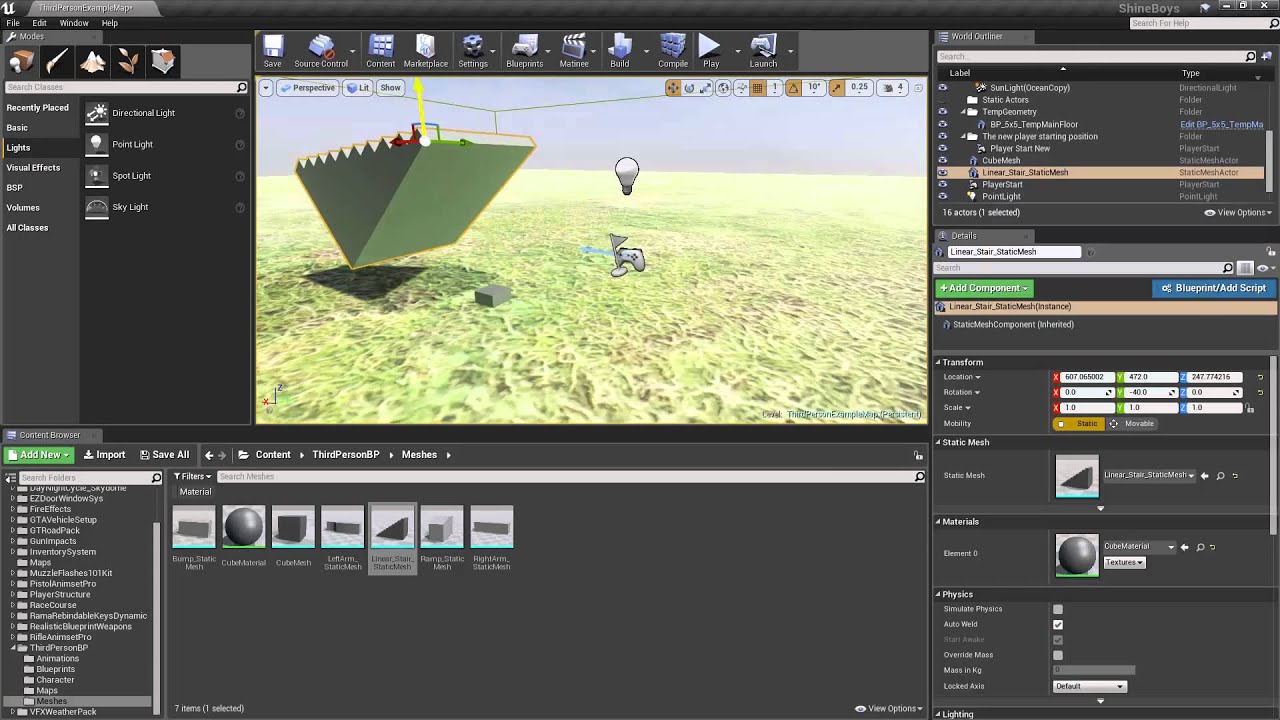Open the Settings toolbar icon
1280x720 pixels.
coord(473,52)
